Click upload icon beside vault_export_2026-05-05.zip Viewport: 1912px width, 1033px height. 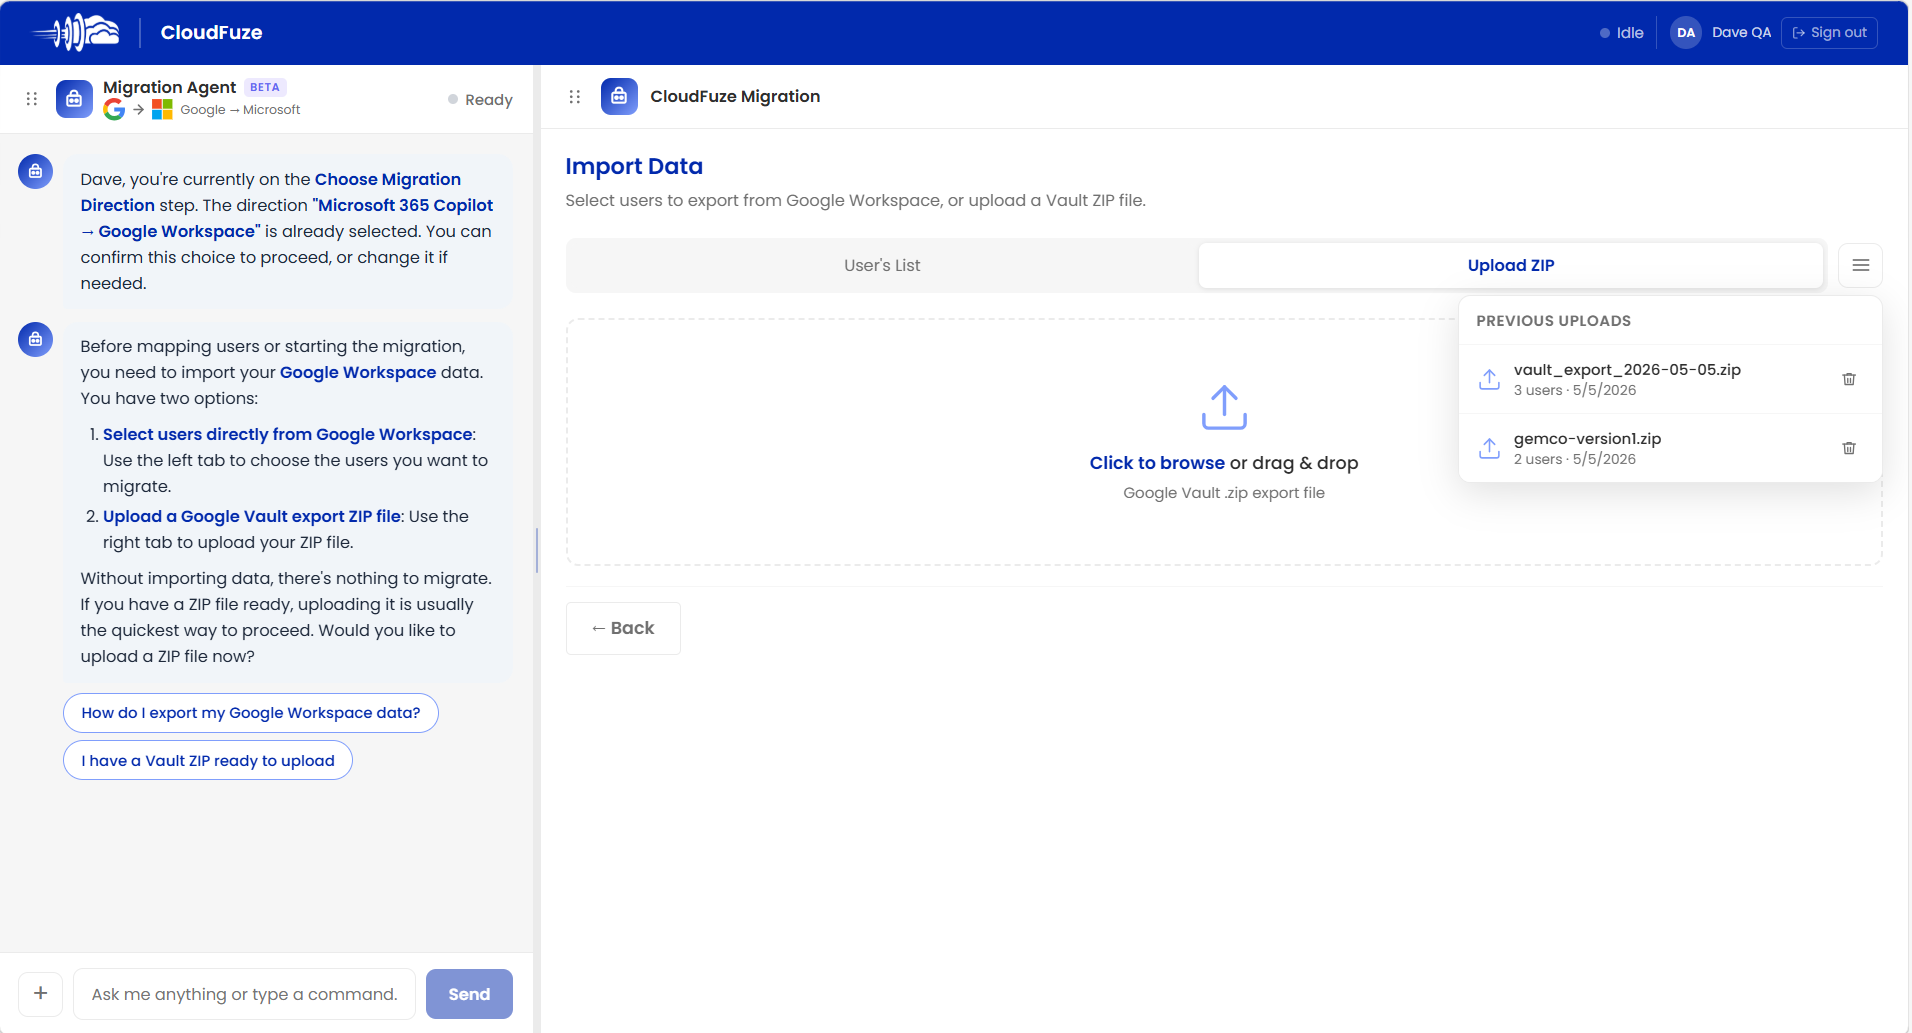(1489, 379)
